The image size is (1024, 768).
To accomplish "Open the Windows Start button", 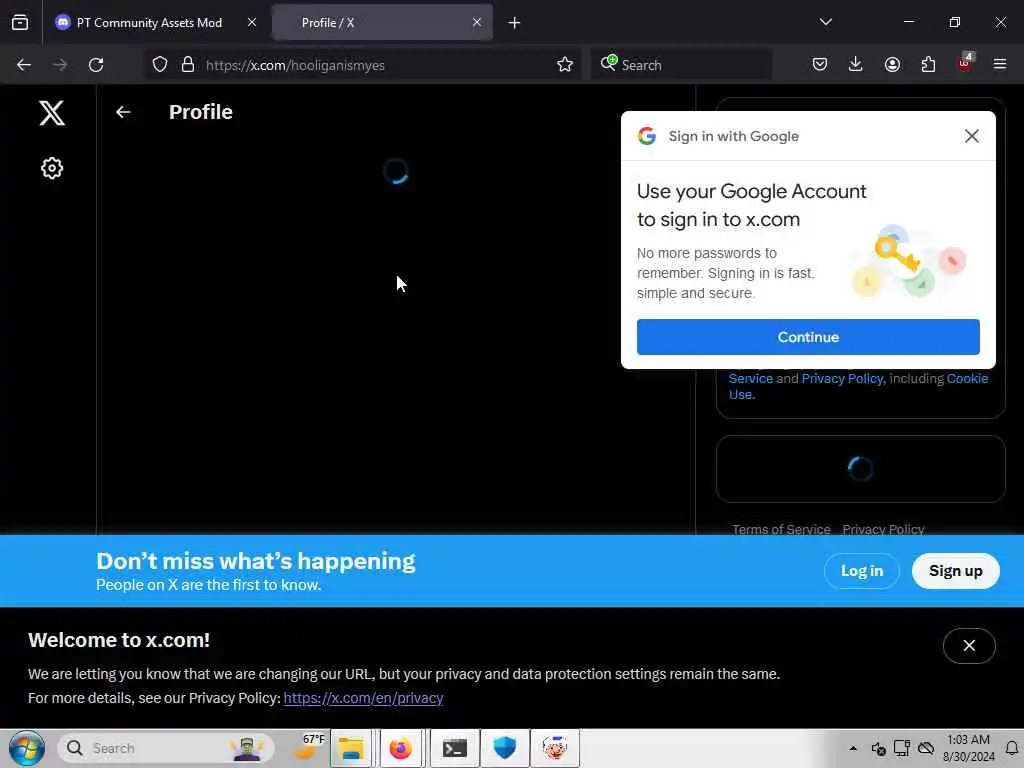I will point(26,748).
